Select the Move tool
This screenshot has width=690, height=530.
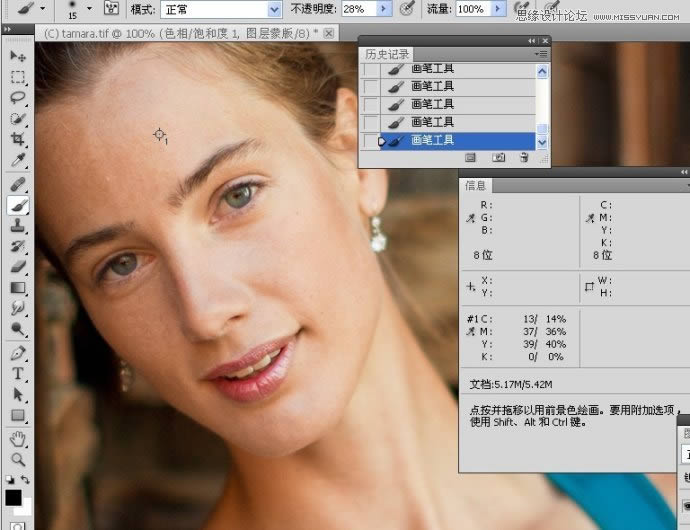(18, 56)
